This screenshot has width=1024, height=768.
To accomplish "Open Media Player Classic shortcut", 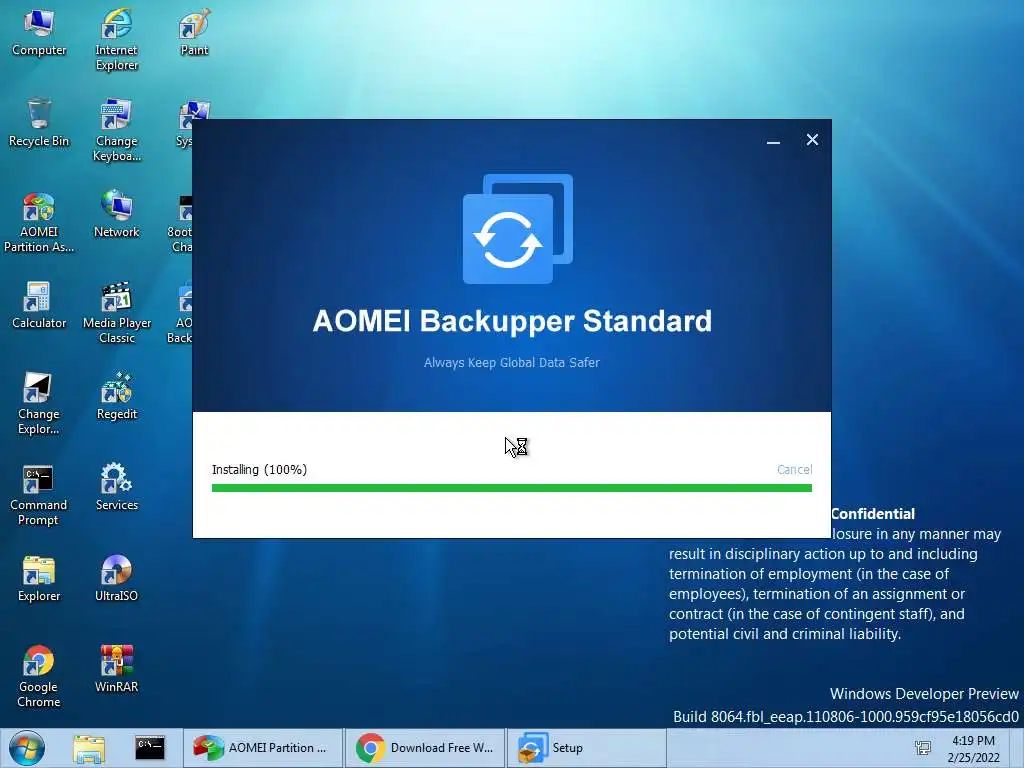I will click(116, 312).
